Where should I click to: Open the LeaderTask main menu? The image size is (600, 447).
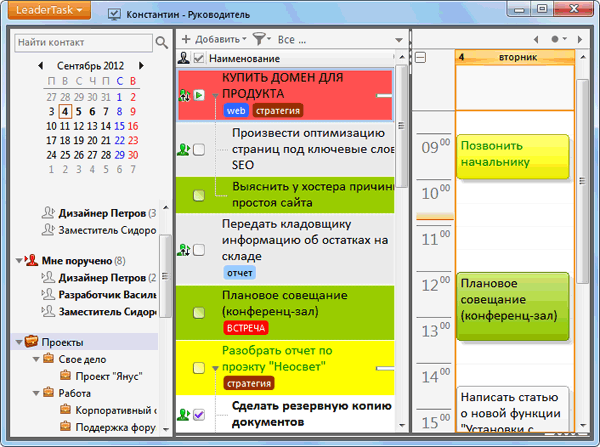[x=49, y=10]
